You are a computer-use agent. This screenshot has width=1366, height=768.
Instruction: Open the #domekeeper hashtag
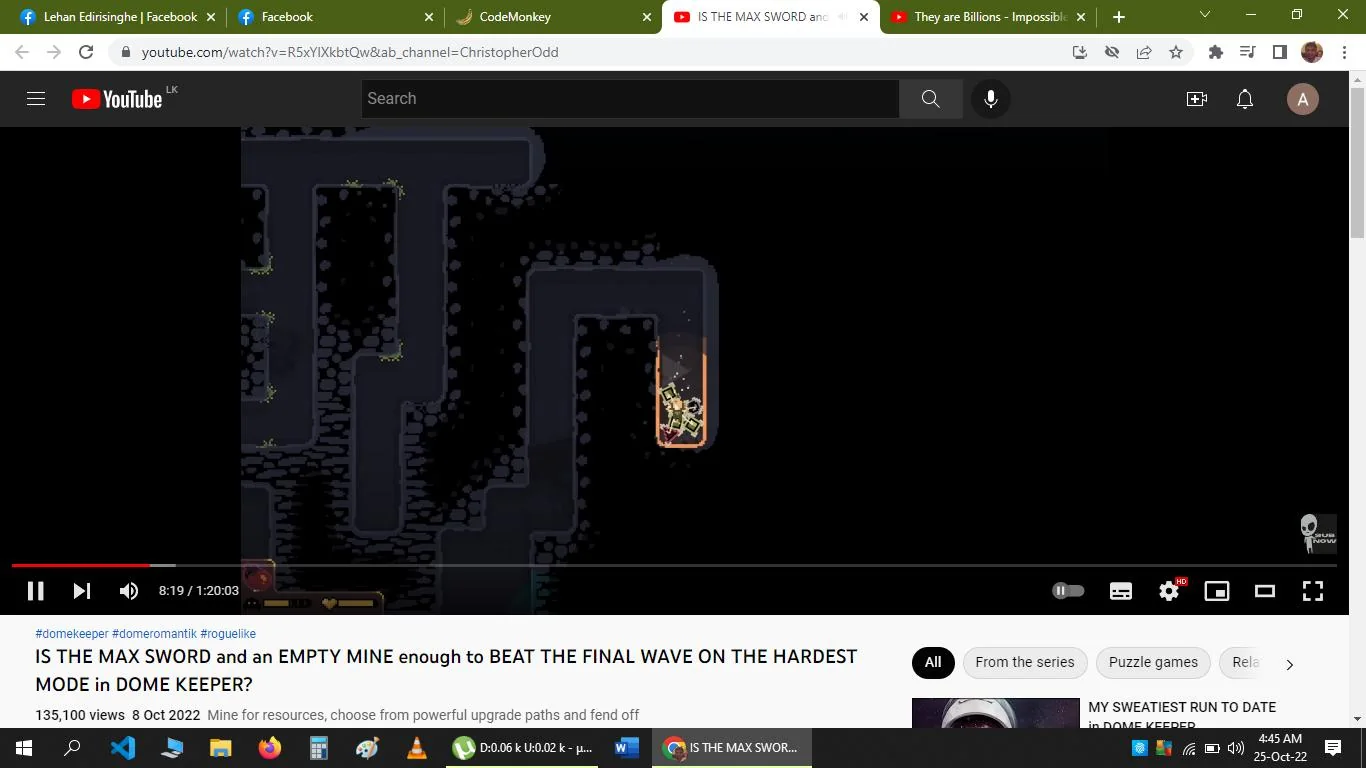click(72, 634)
